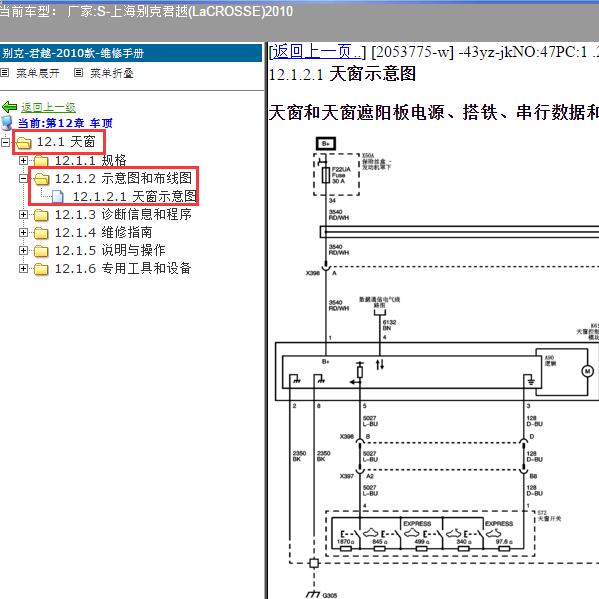Open the 12.1.6 专用工具和设备 item
The image size is (599, 599).
pyautogui.click(x=123, y=268)
